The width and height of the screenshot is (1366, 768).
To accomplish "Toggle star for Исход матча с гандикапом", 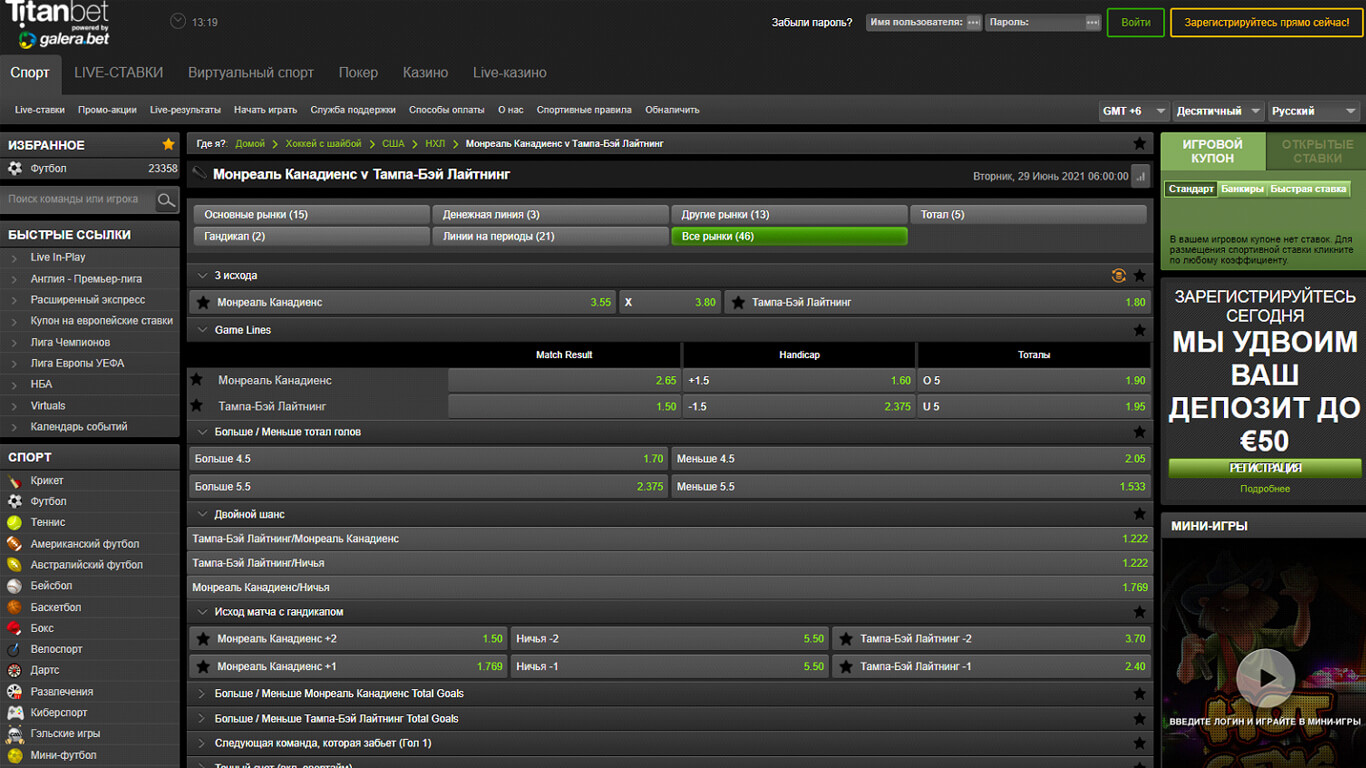I will 1140,612.
